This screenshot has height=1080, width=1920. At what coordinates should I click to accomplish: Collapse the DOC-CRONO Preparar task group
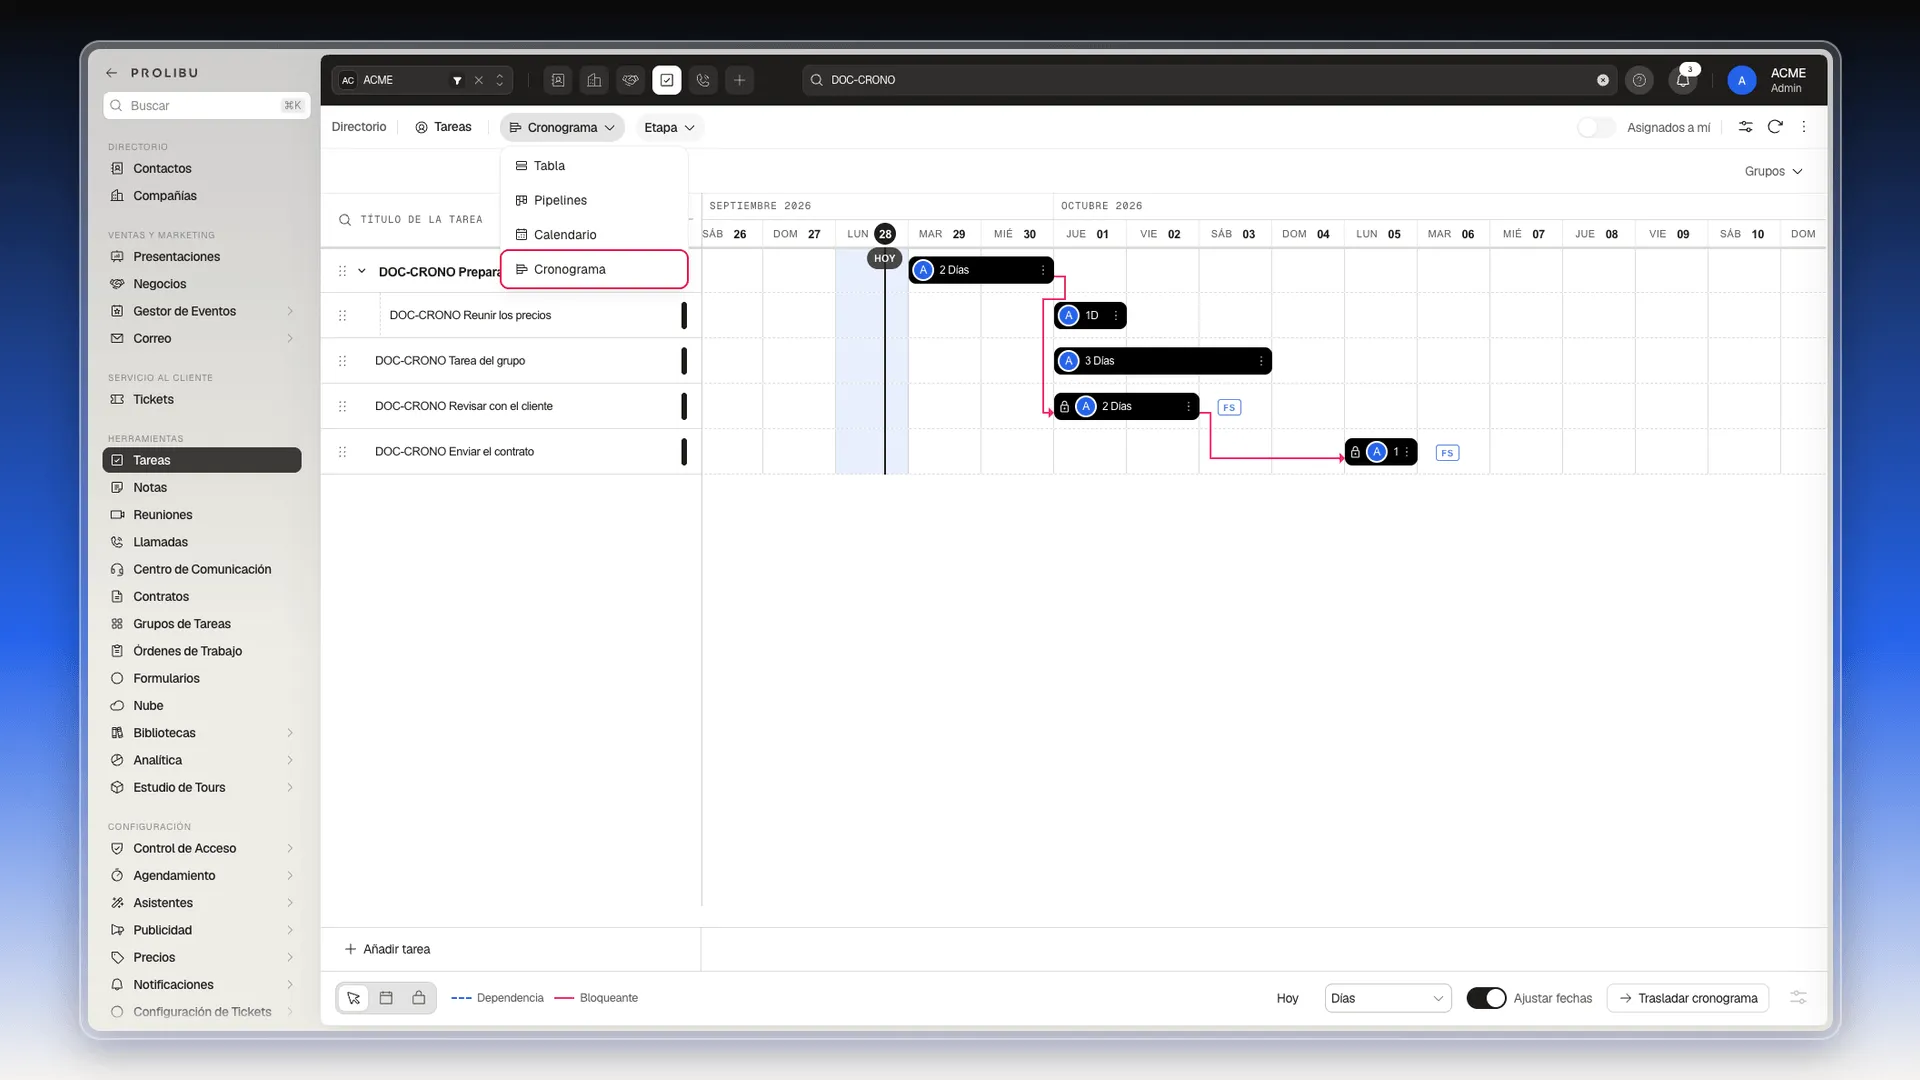(x=362, y=271)
